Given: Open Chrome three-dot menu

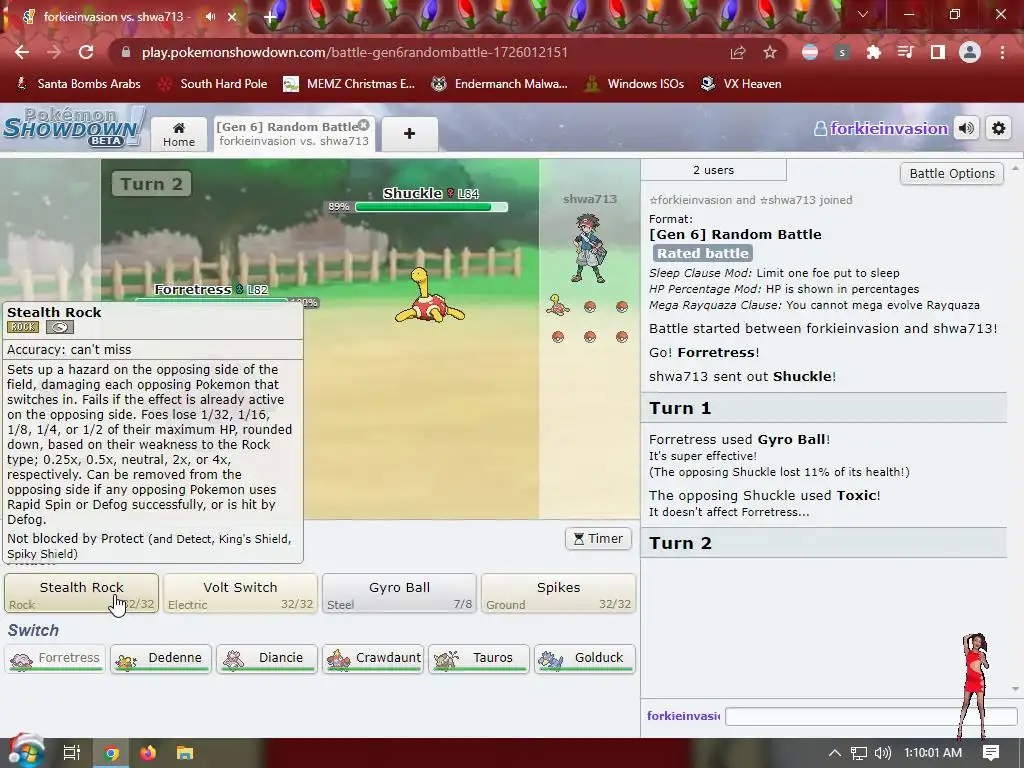Looking at the screenshot, I should (x=1002, y=52).
